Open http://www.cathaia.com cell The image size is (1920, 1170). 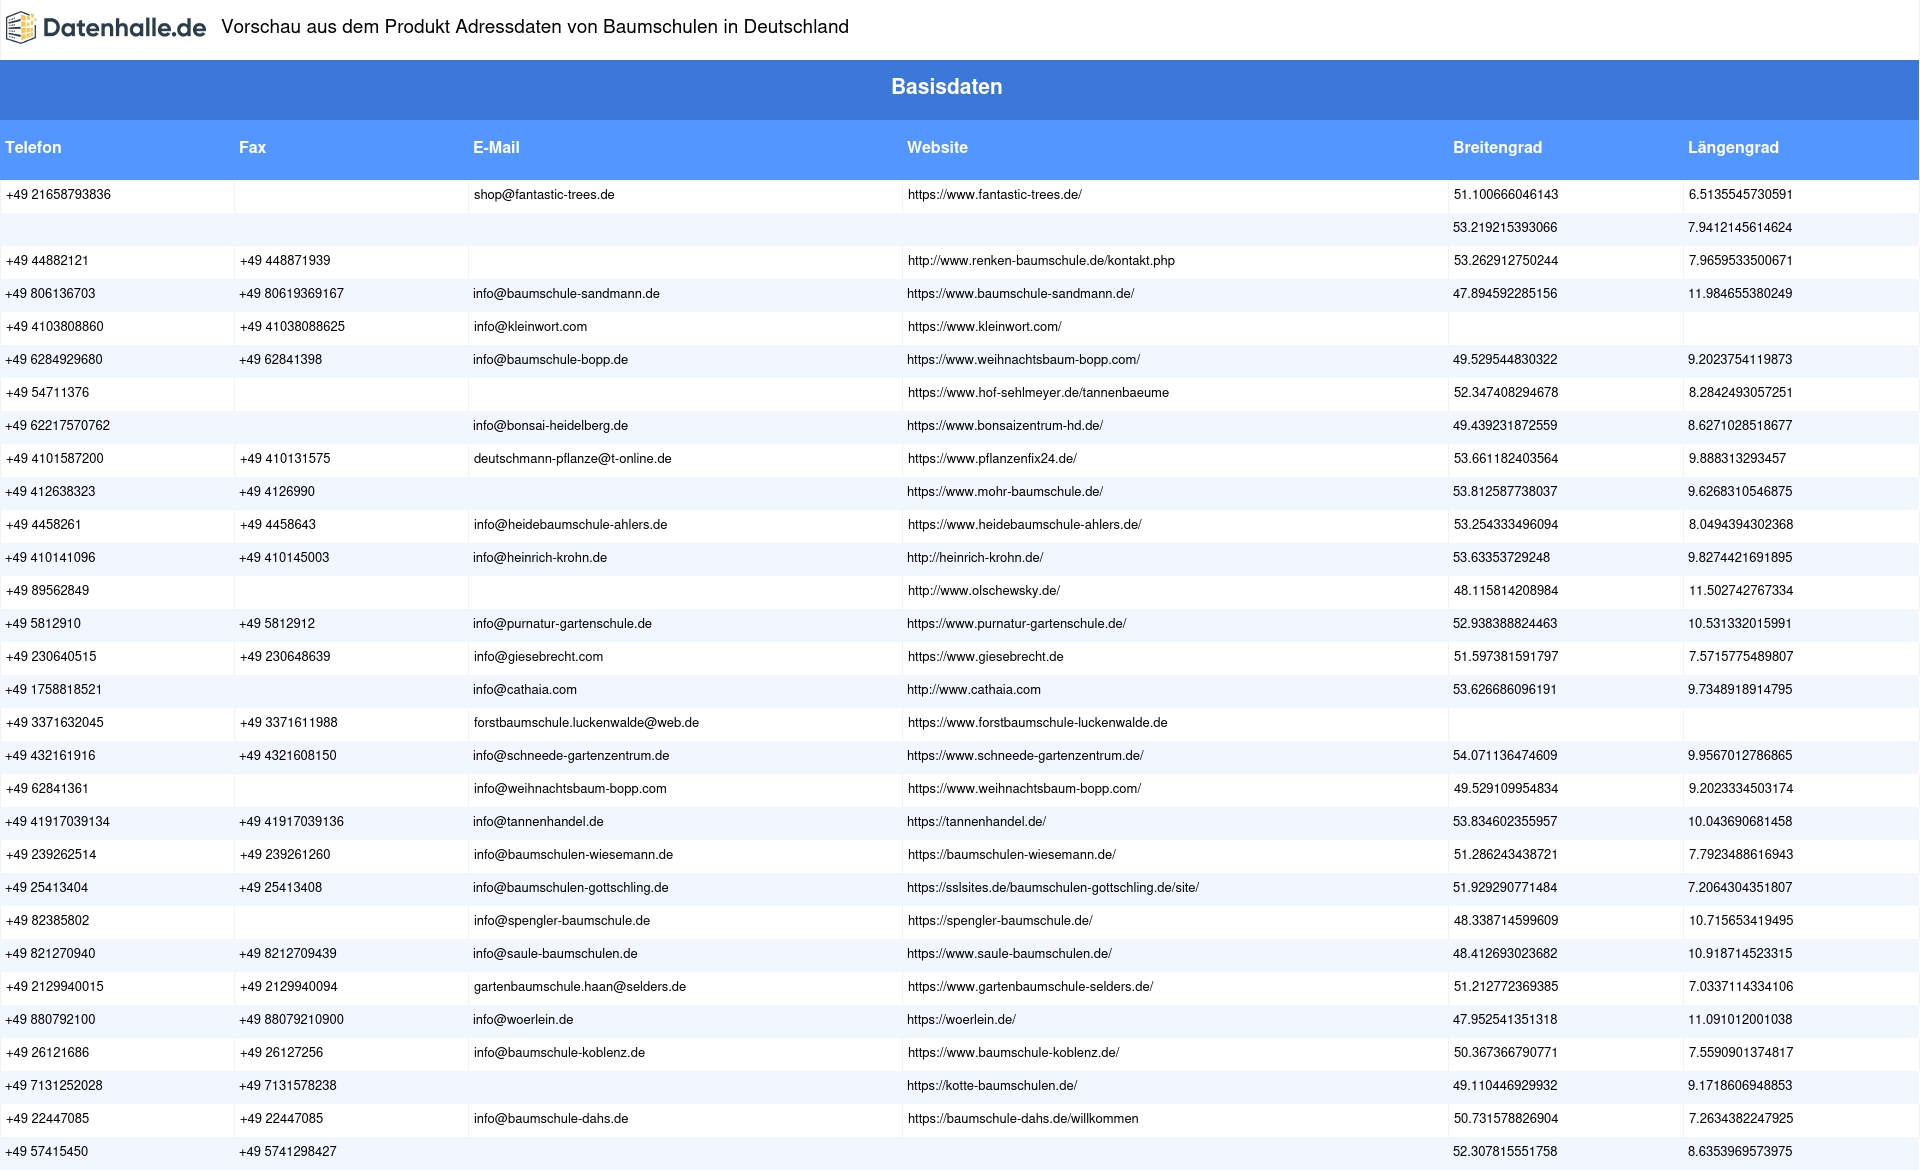pos(974,690)
